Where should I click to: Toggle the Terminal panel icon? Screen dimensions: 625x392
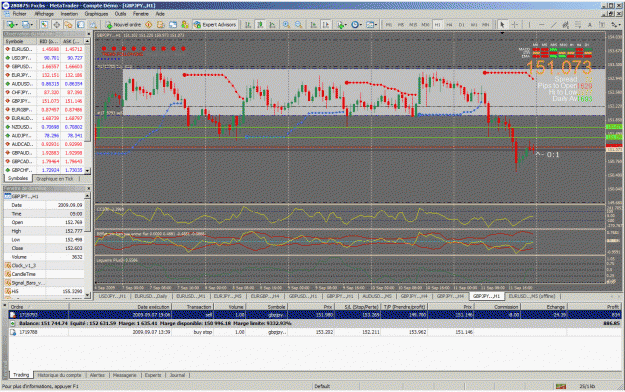tap(81, 25)
